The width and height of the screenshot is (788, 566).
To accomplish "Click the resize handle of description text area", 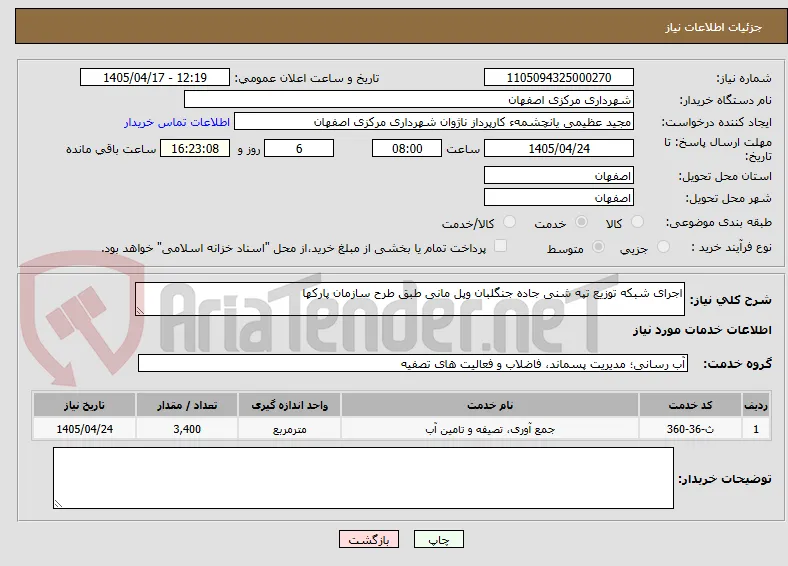I will [140, 311].
